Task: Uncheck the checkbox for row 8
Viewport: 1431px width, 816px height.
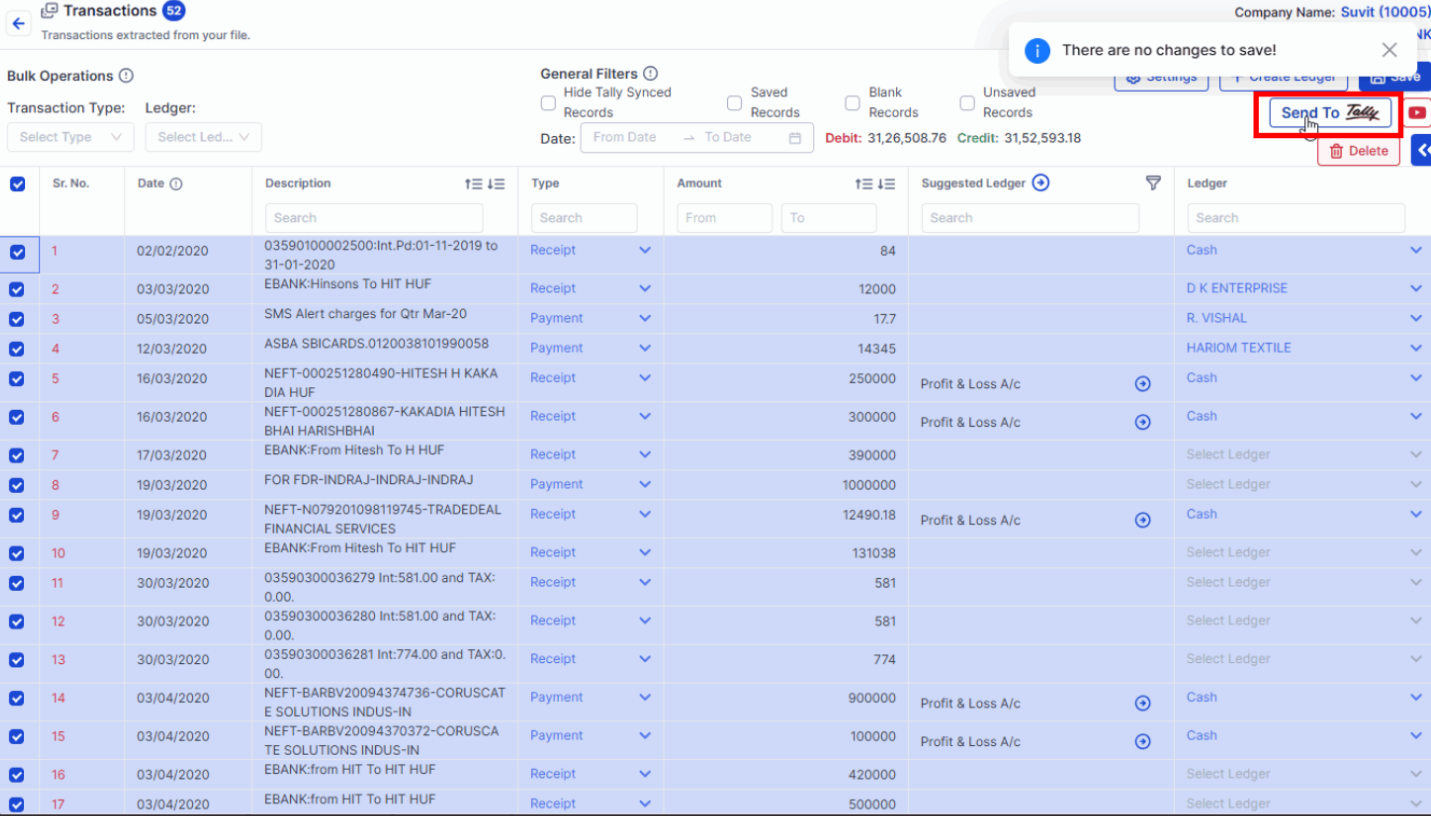Action: coord(17,485)
